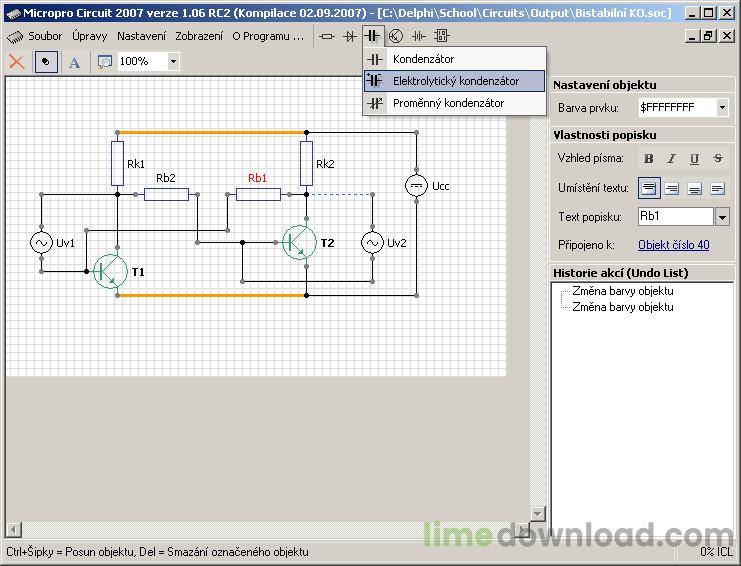This screenshot has width=741, height=566.
Task: Toggle underline font style for label
Action: (x=694, y=158)
